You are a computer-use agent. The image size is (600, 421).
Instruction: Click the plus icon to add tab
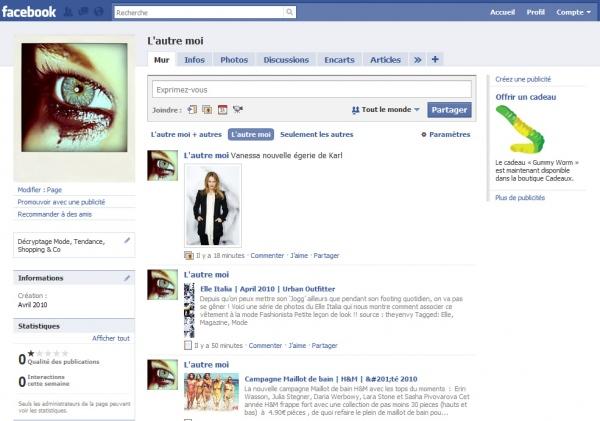coord(435,59)
